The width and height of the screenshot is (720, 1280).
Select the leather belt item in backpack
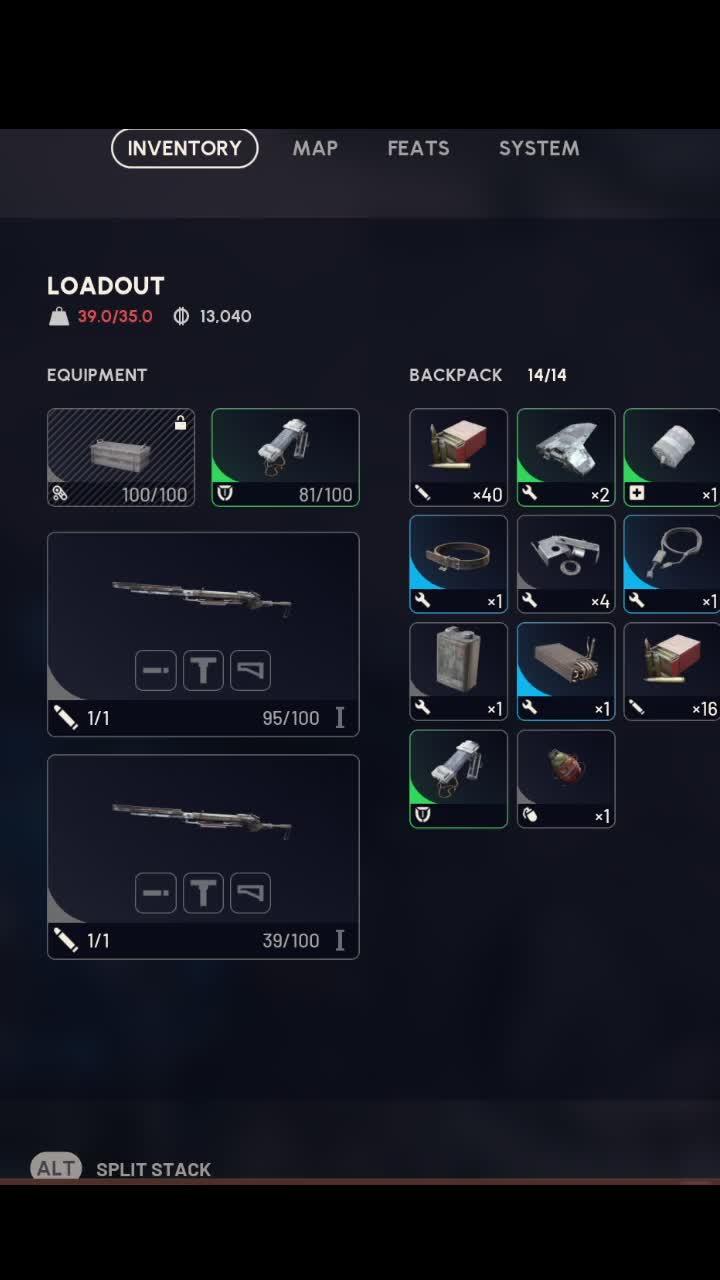(x=458, y=564)
